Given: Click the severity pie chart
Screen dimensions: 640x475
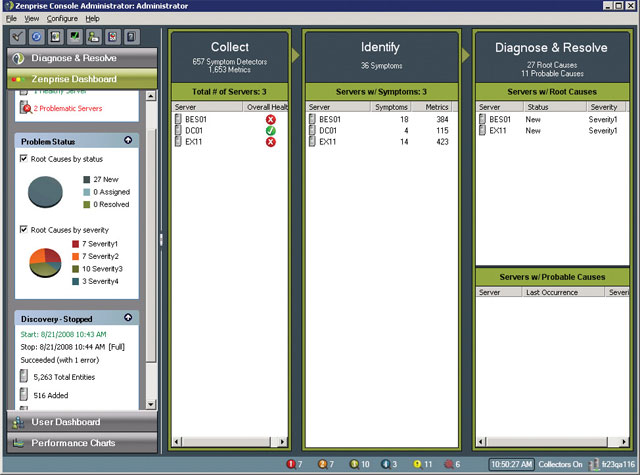Looking at the screenshot, I should 45,263.
